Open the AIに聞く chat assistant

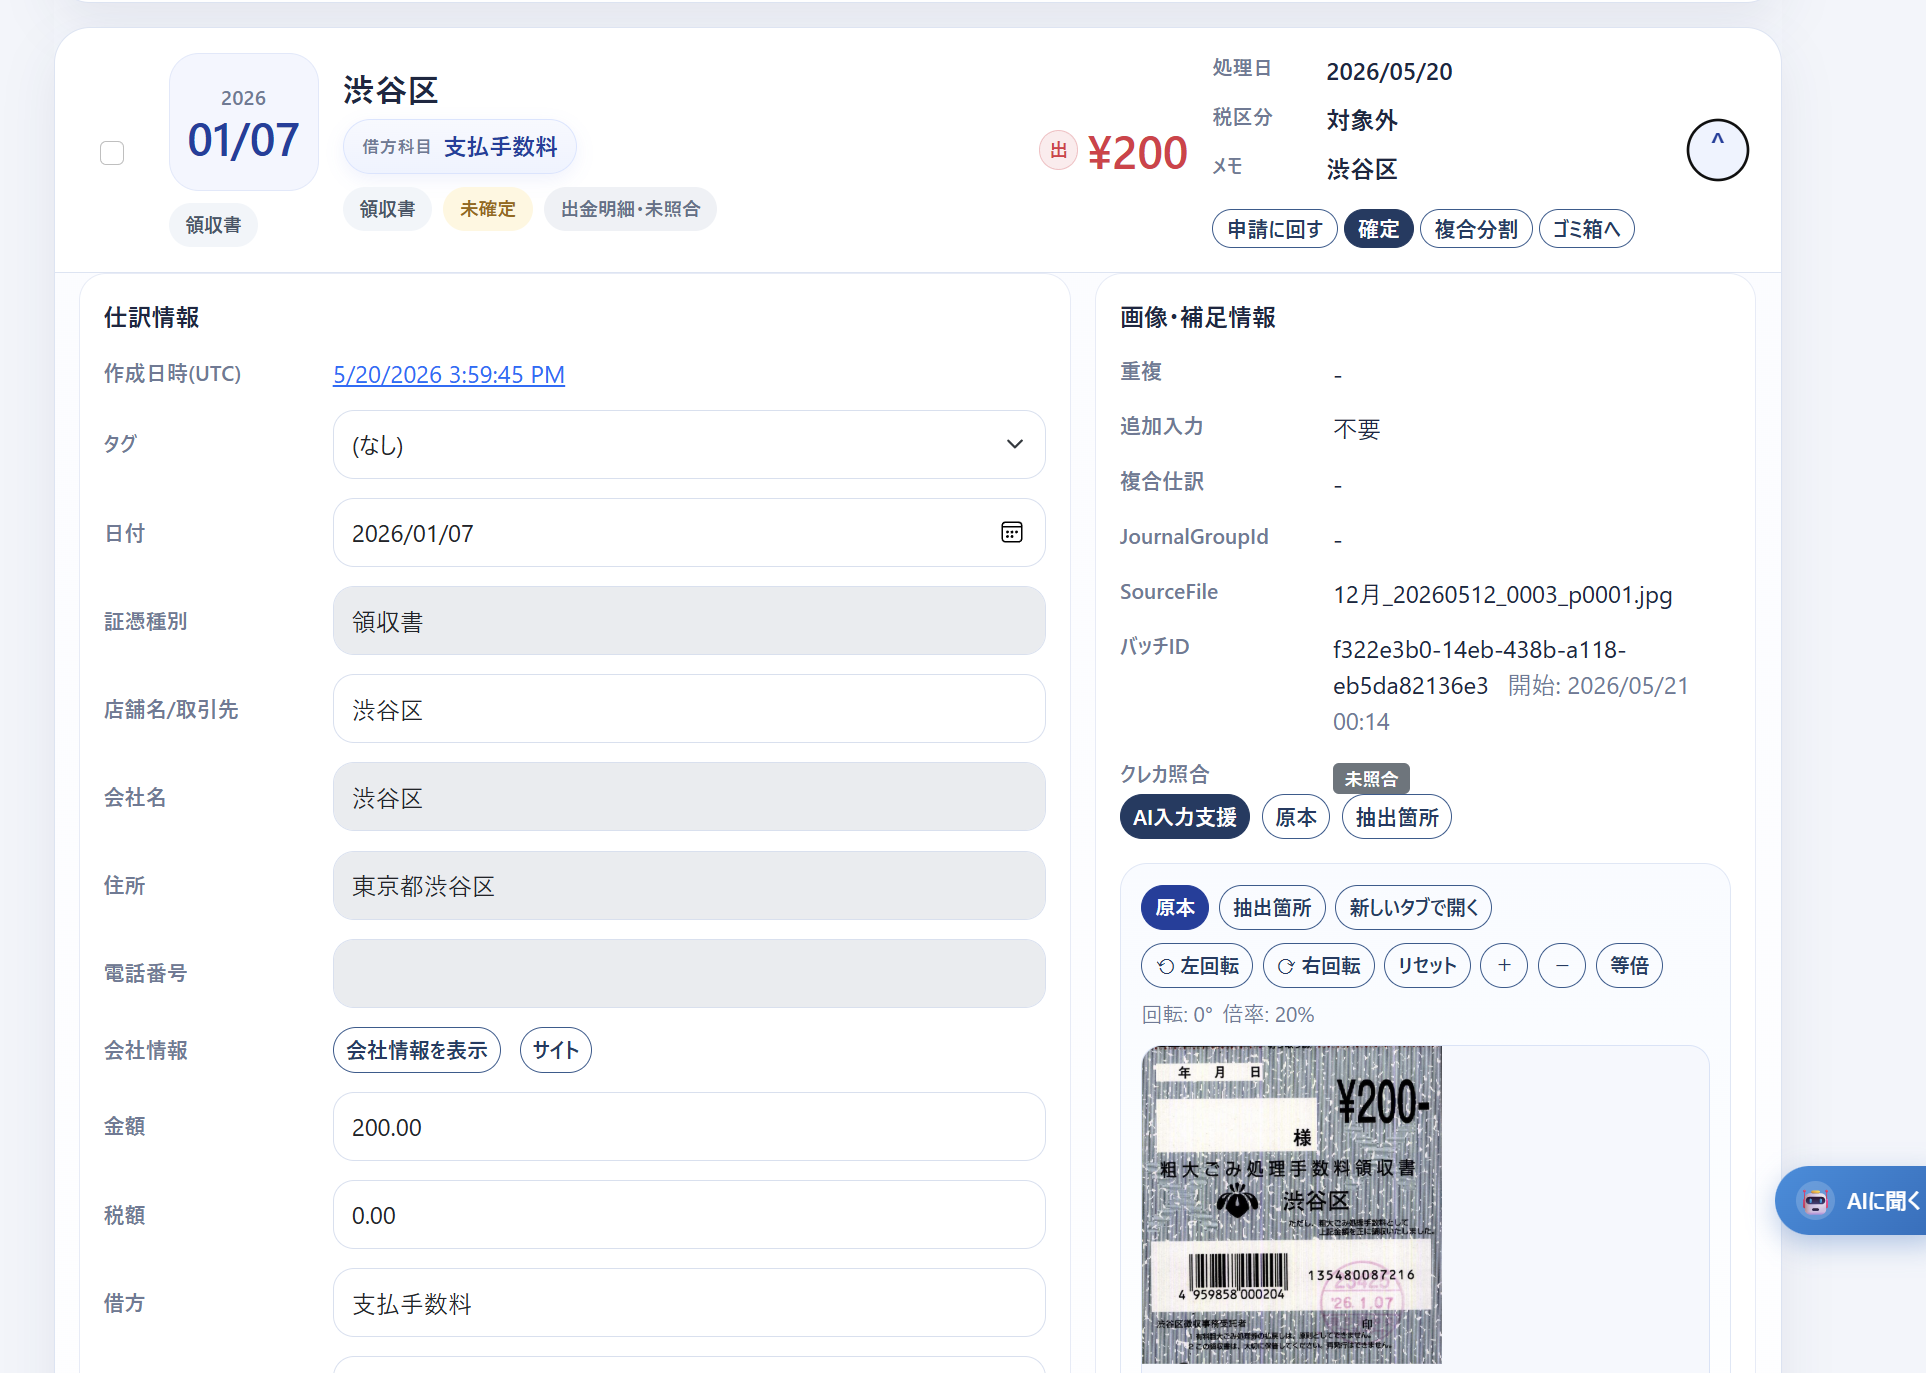1853,1200
